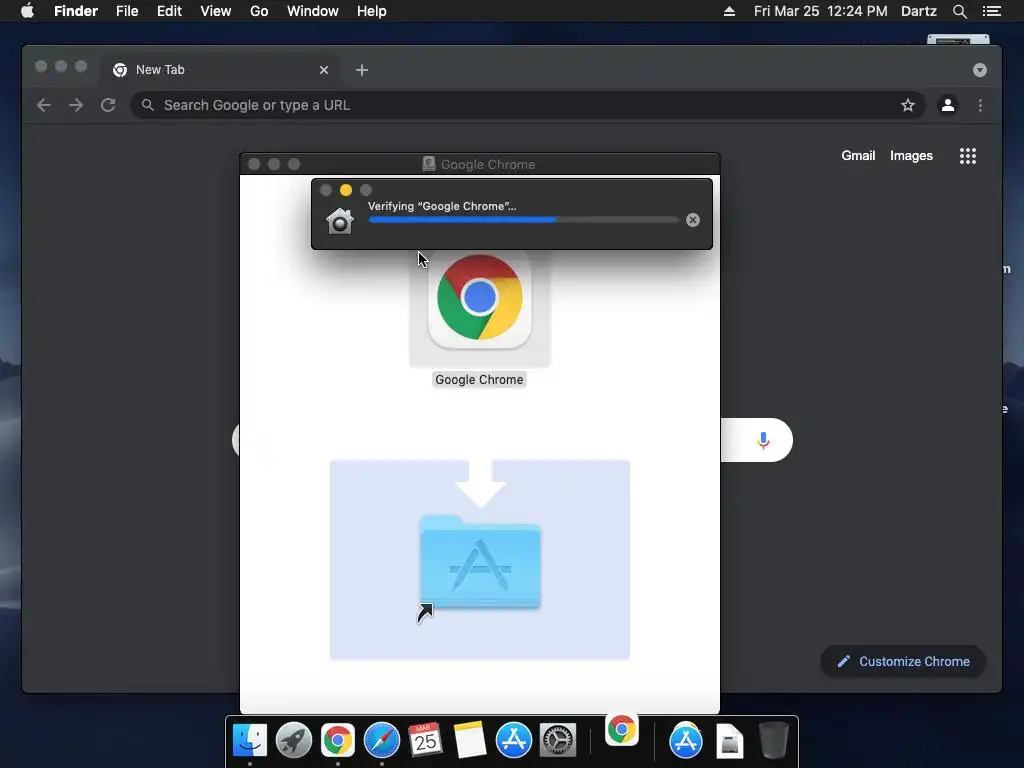The image size is (1024, 768).
Task: Click the date and time in menu bar
Action: pyautogui.click(x=820, y=11)
